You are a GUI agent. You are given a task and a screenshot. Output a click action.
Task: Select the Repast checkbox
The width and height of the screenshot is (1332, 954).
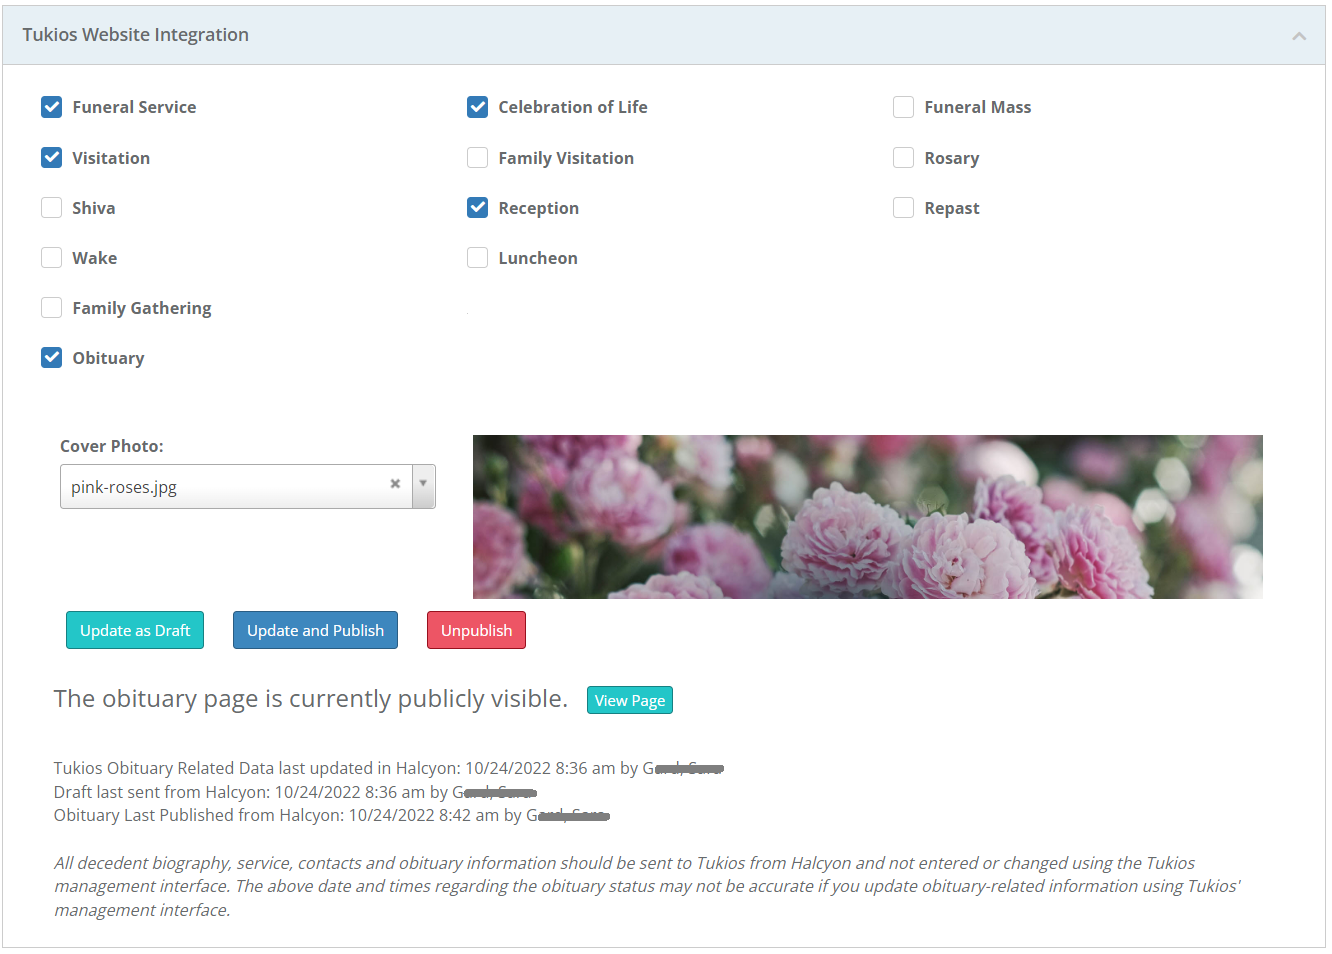[904, 208]
